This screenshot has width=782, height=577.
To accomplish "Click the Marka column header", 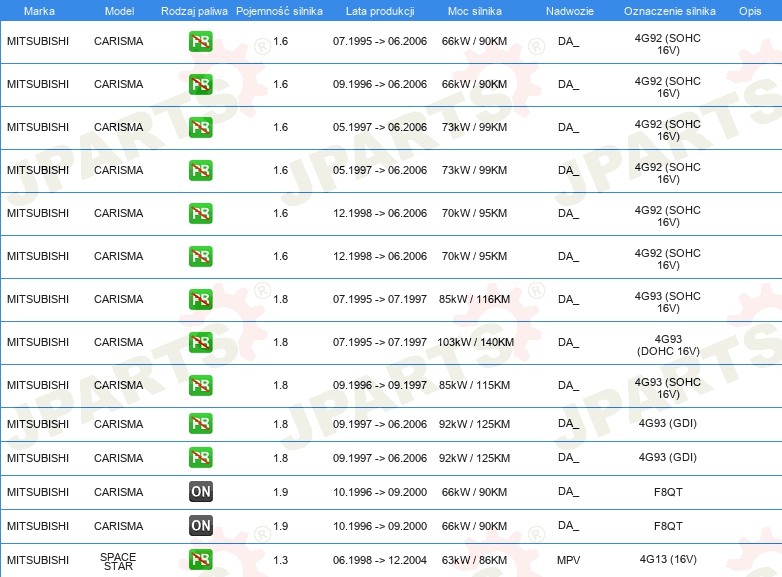I will click(39, 11).
